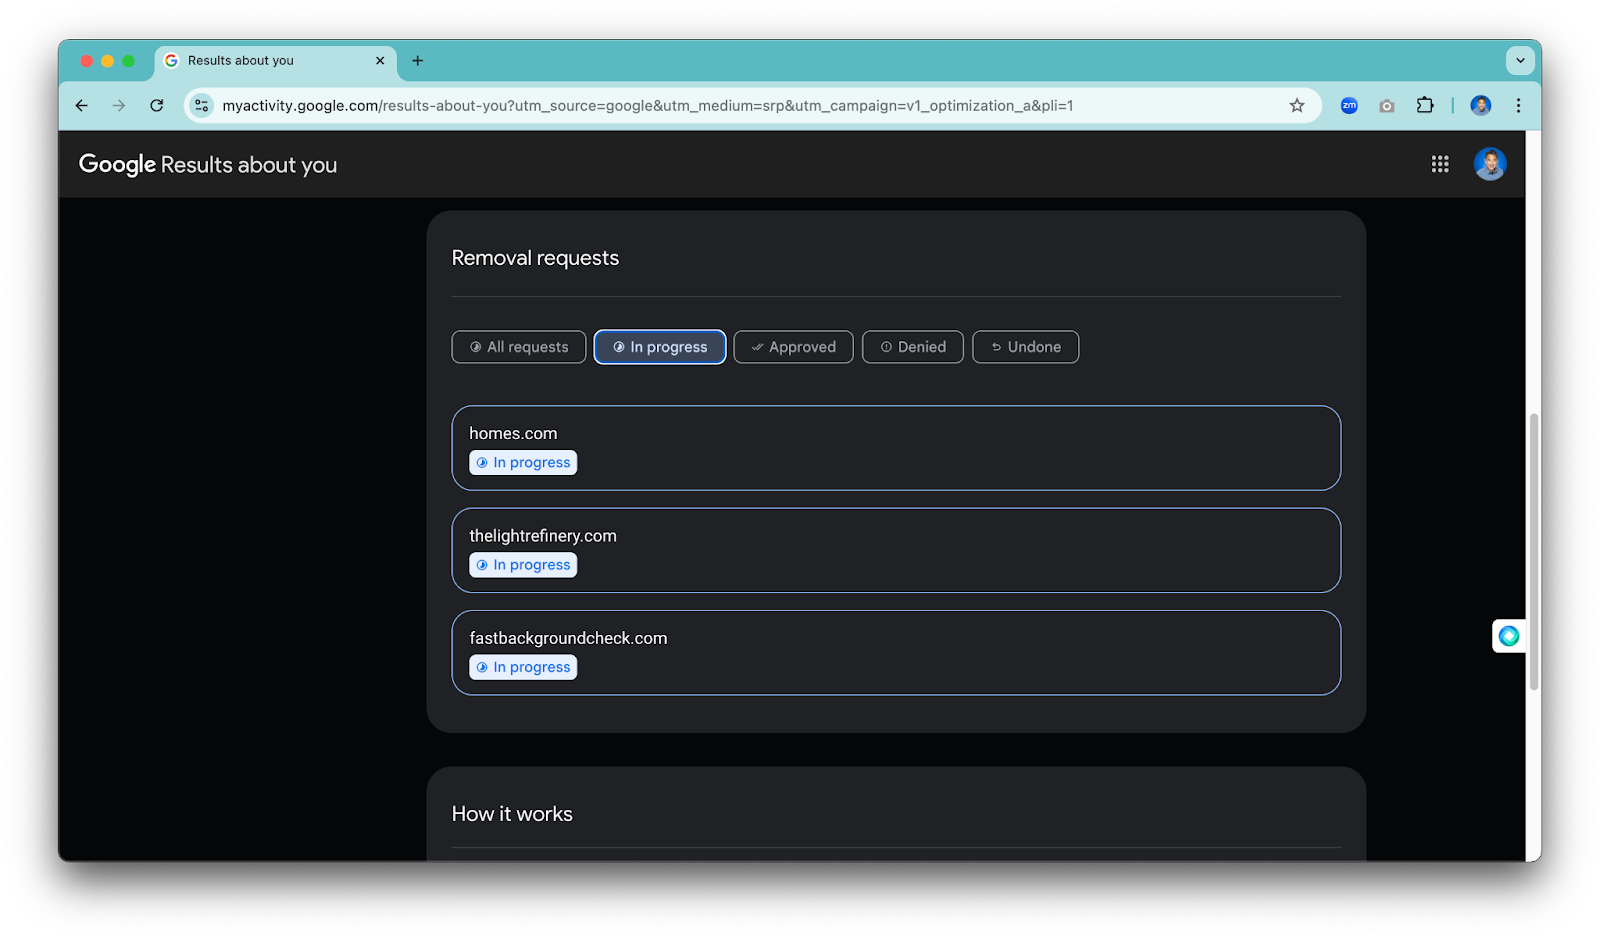Show Approved removal requests
This screenshot has width=1600, height=939.
click(794, 347)
